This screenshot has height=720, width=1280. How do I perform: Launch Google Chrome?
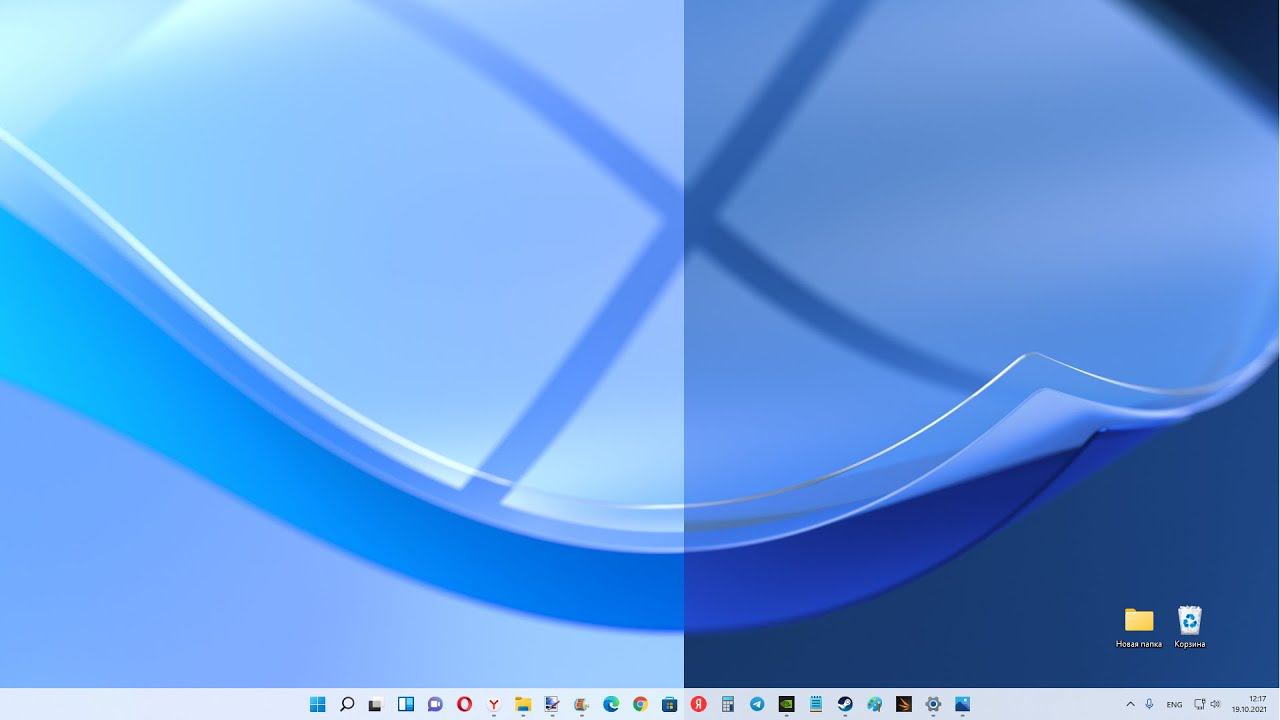click(640, 704)
